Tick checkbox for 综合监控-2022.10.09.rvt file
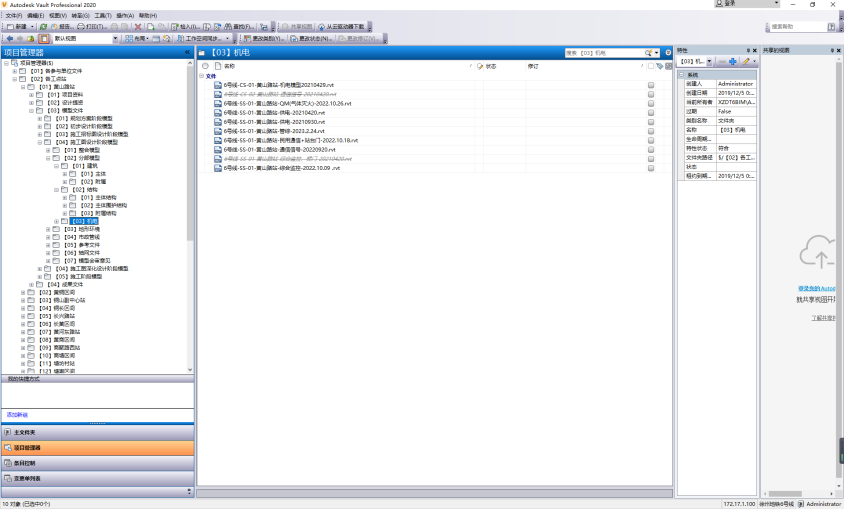Screen dimensions: 844x509 [651, 168]
